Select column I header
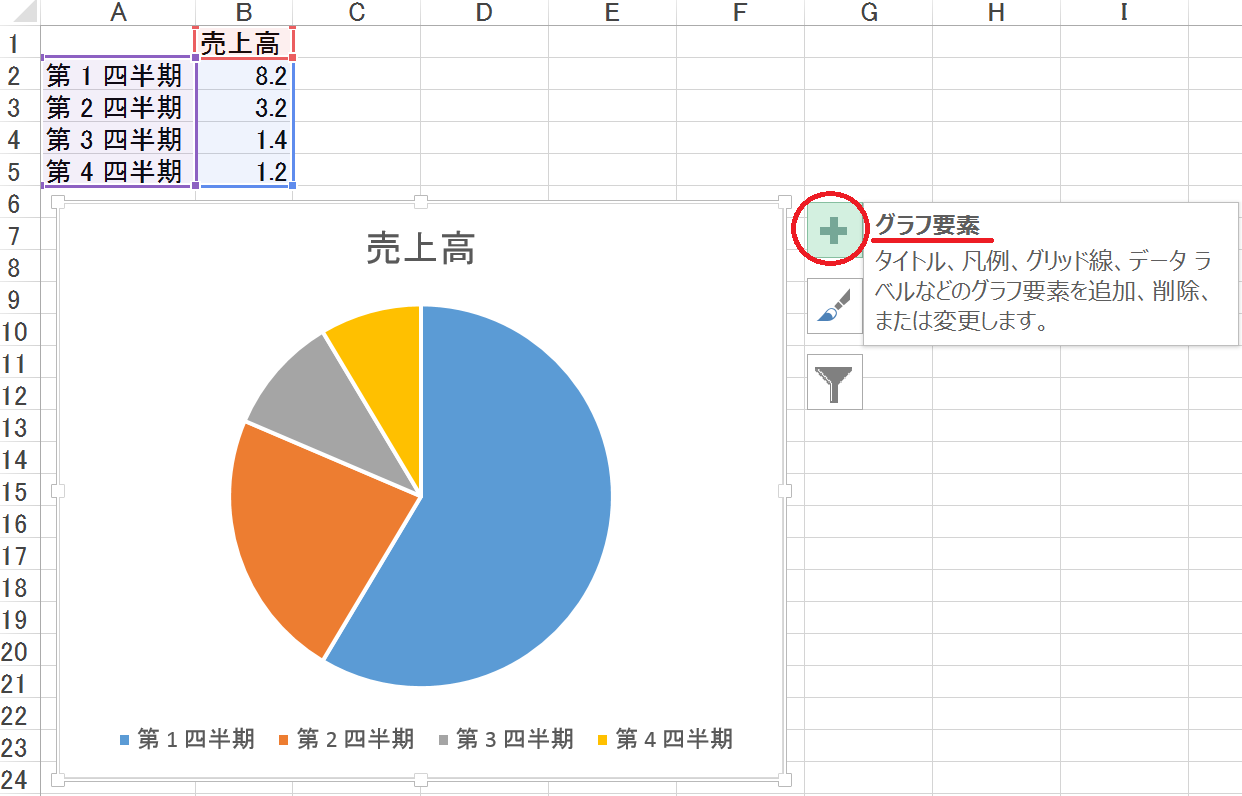Image resolution: width=1242 pixels, height=796 pixels. (1124, 13)
